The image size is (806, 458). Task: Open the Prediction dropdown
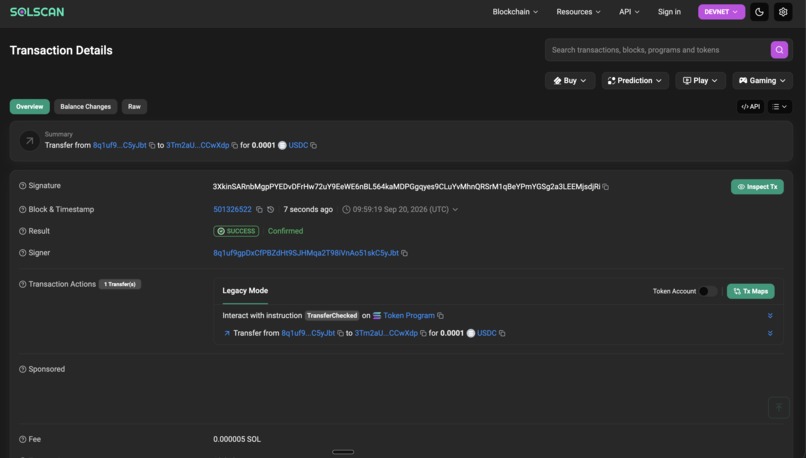tap(635, 81)
